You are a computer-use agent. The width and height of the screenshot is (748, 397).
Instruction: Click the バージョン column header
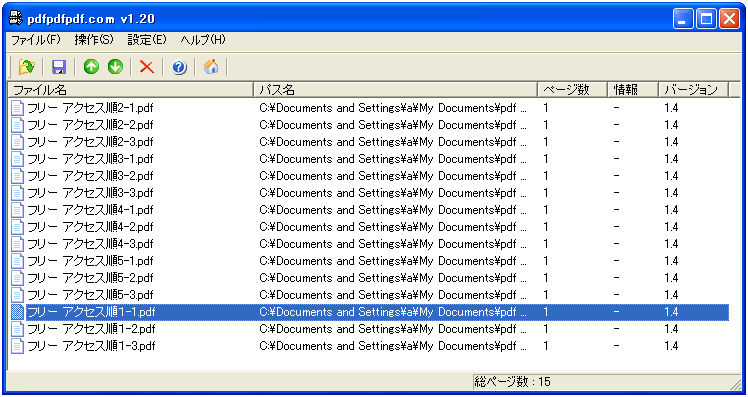(694, 90)
